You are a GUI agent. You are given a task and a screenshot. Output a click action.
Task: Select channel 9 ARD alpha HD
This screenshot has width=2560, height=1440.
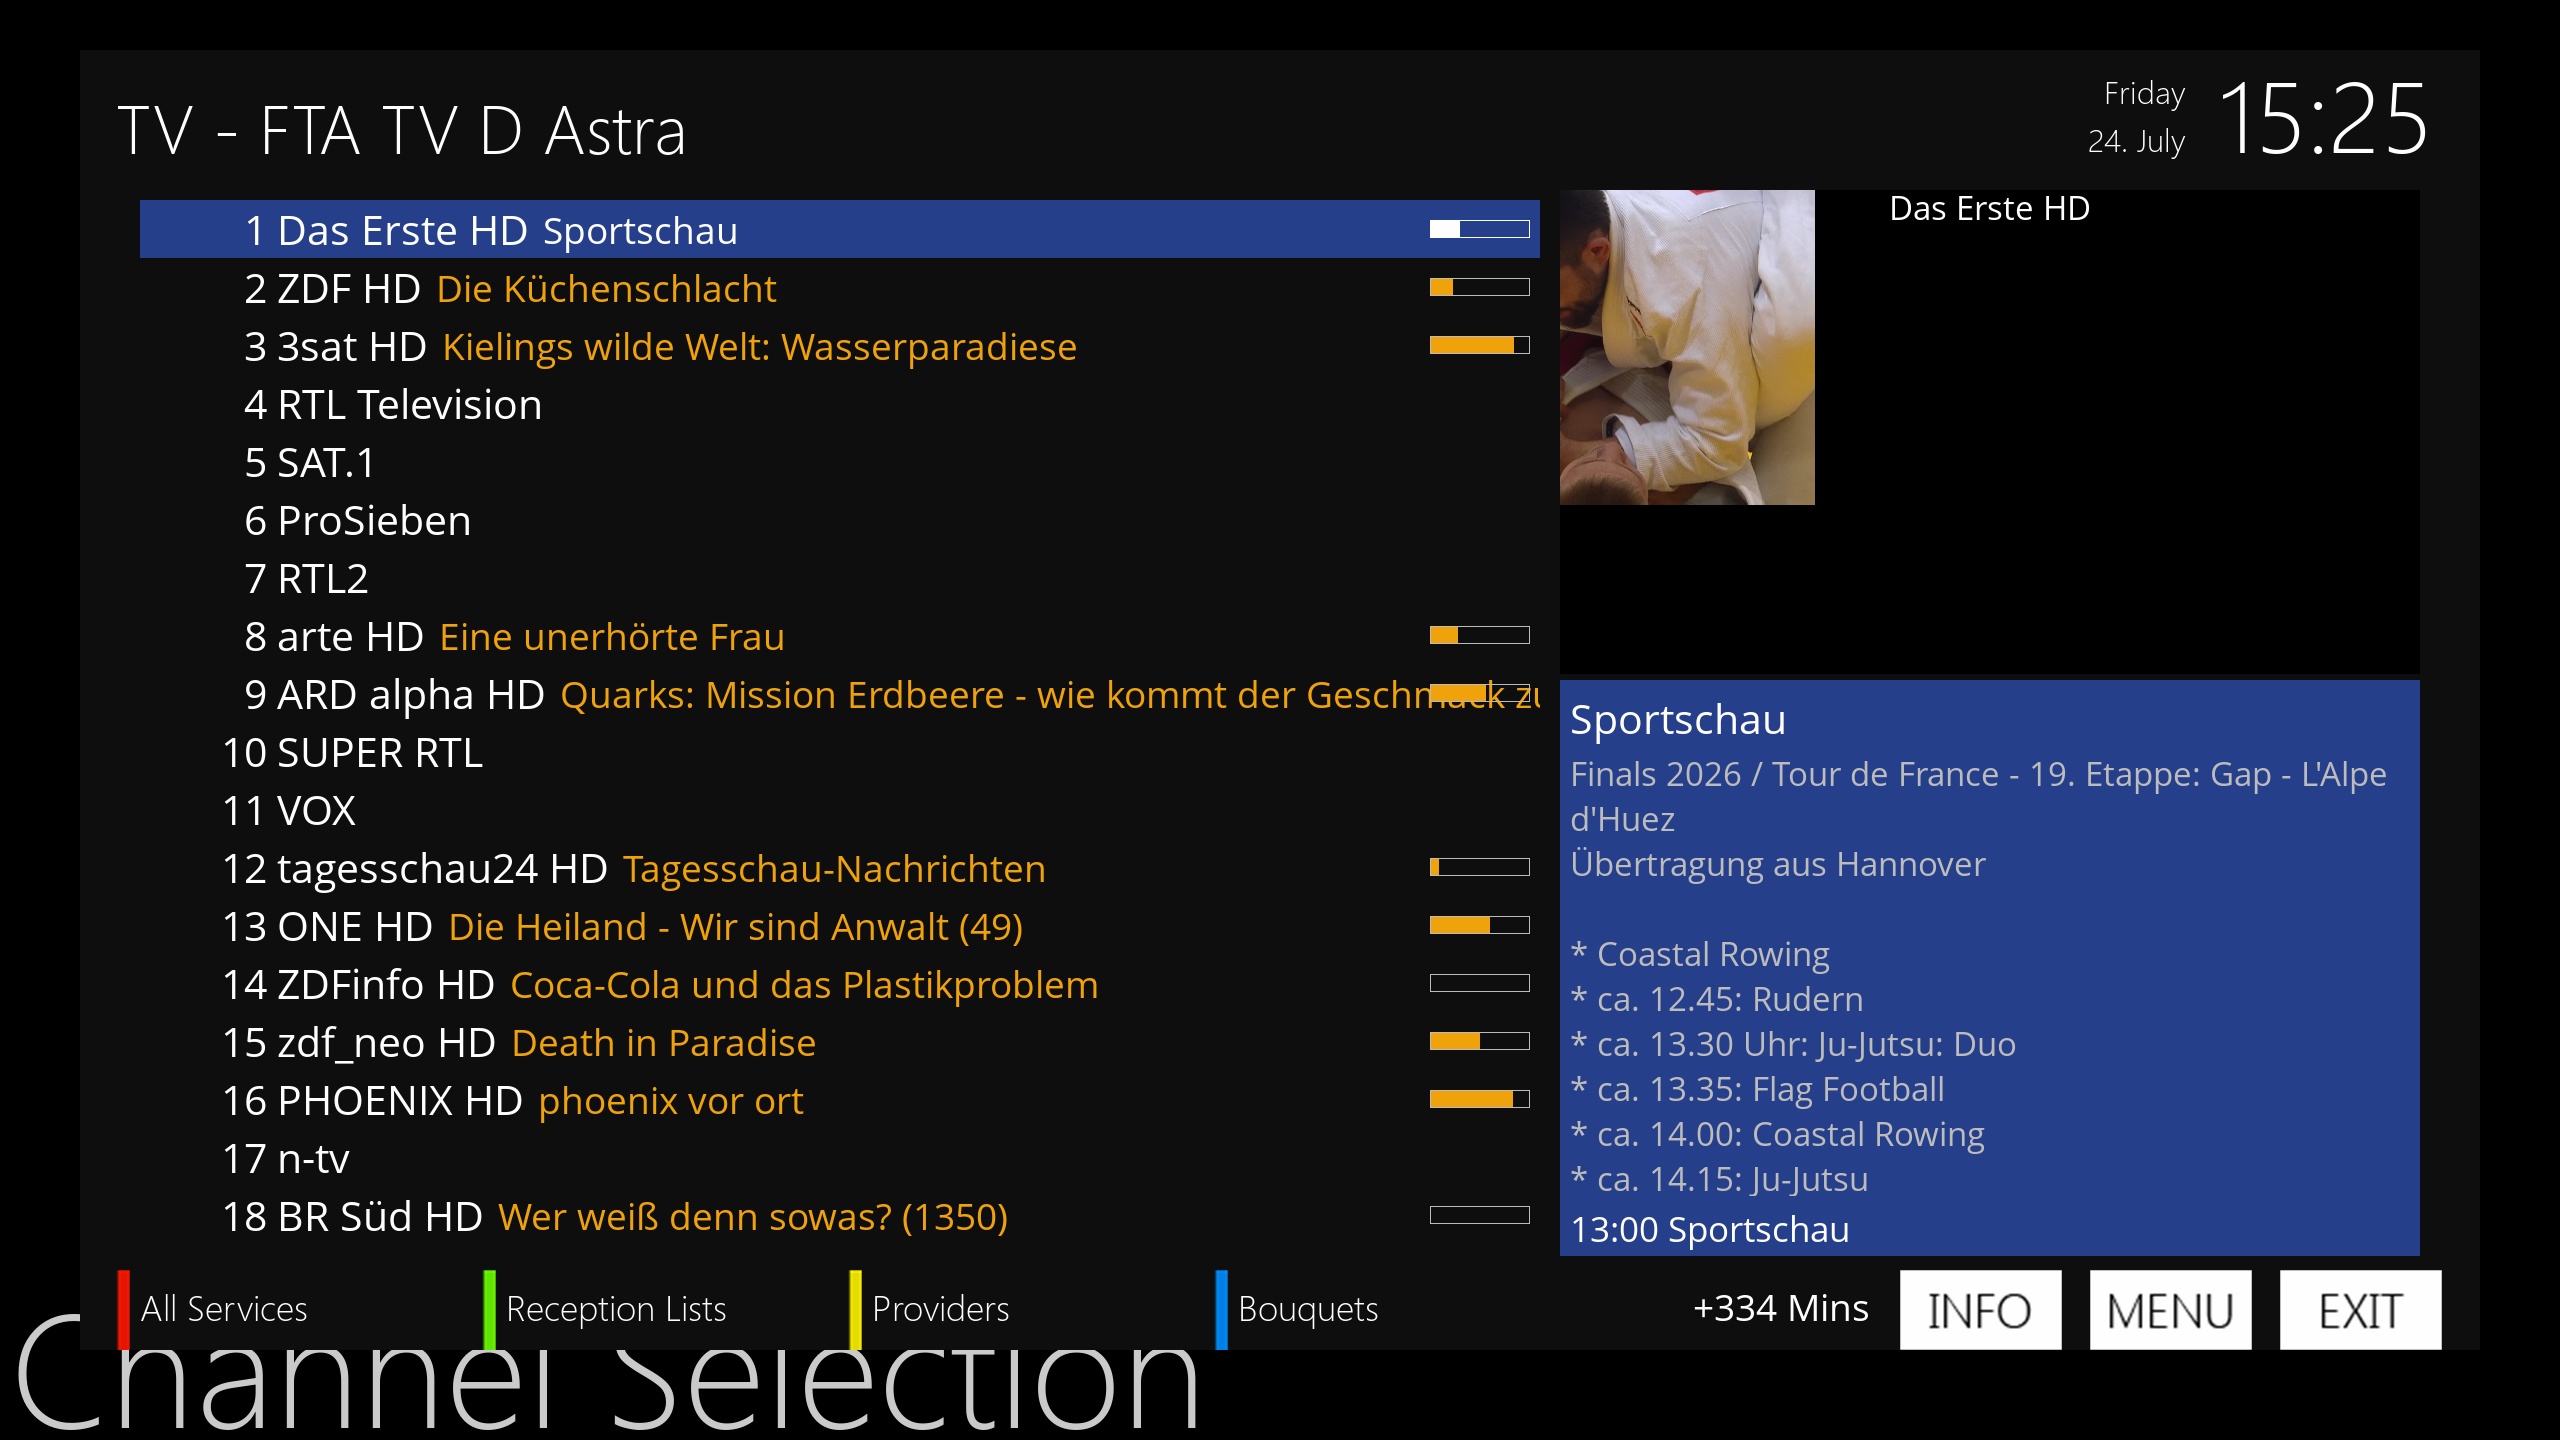[x=839, y=694]
